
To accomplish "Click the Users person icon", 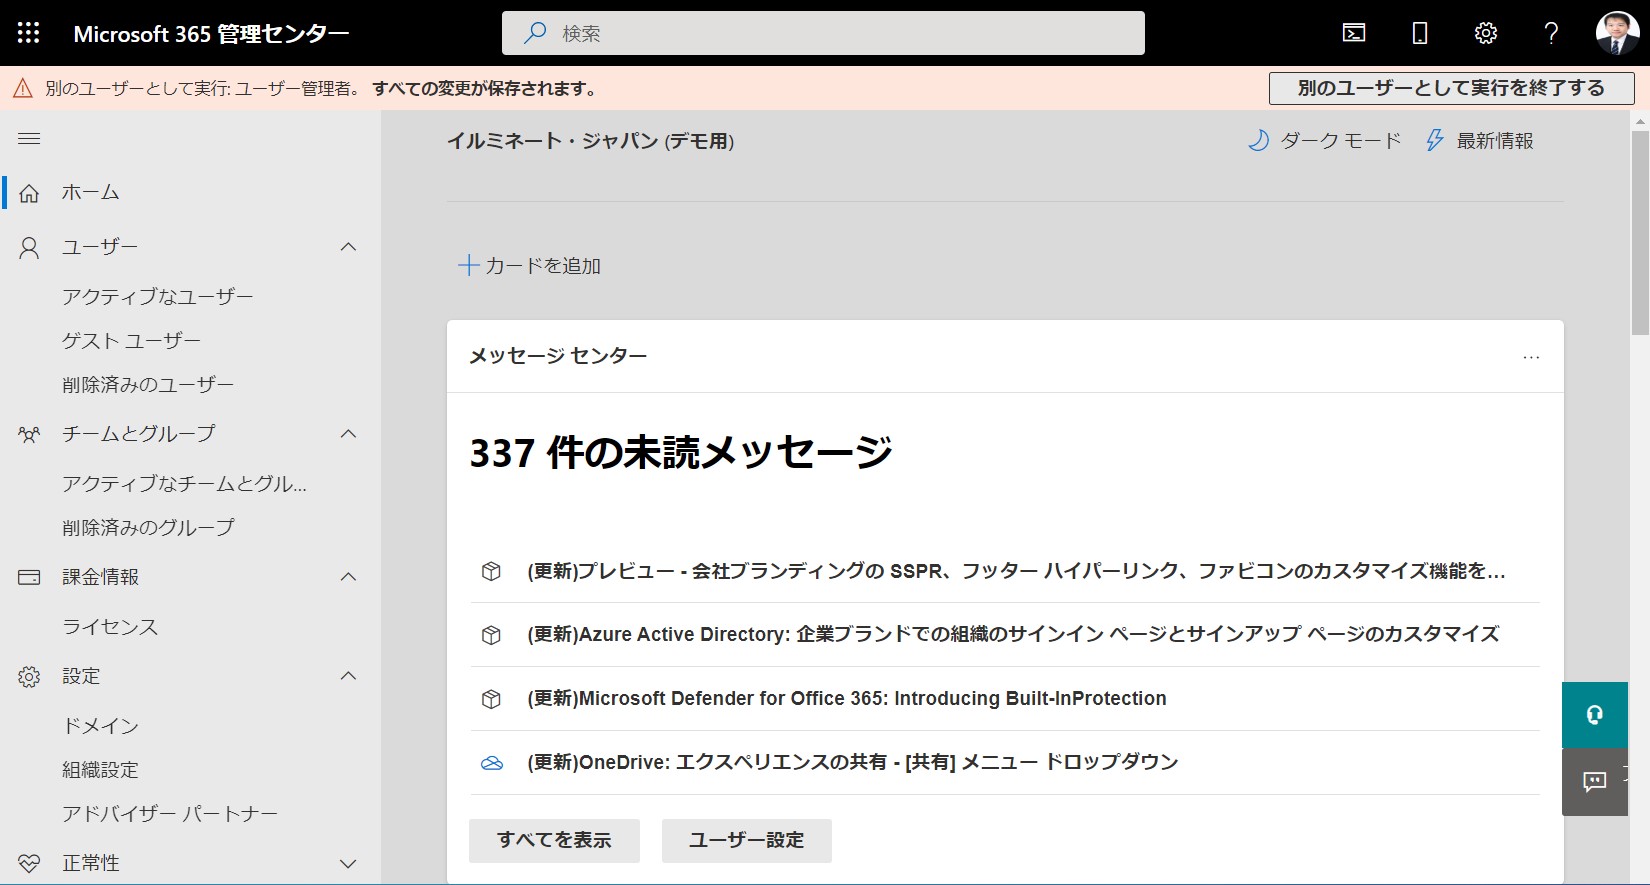I will [29, 248].
